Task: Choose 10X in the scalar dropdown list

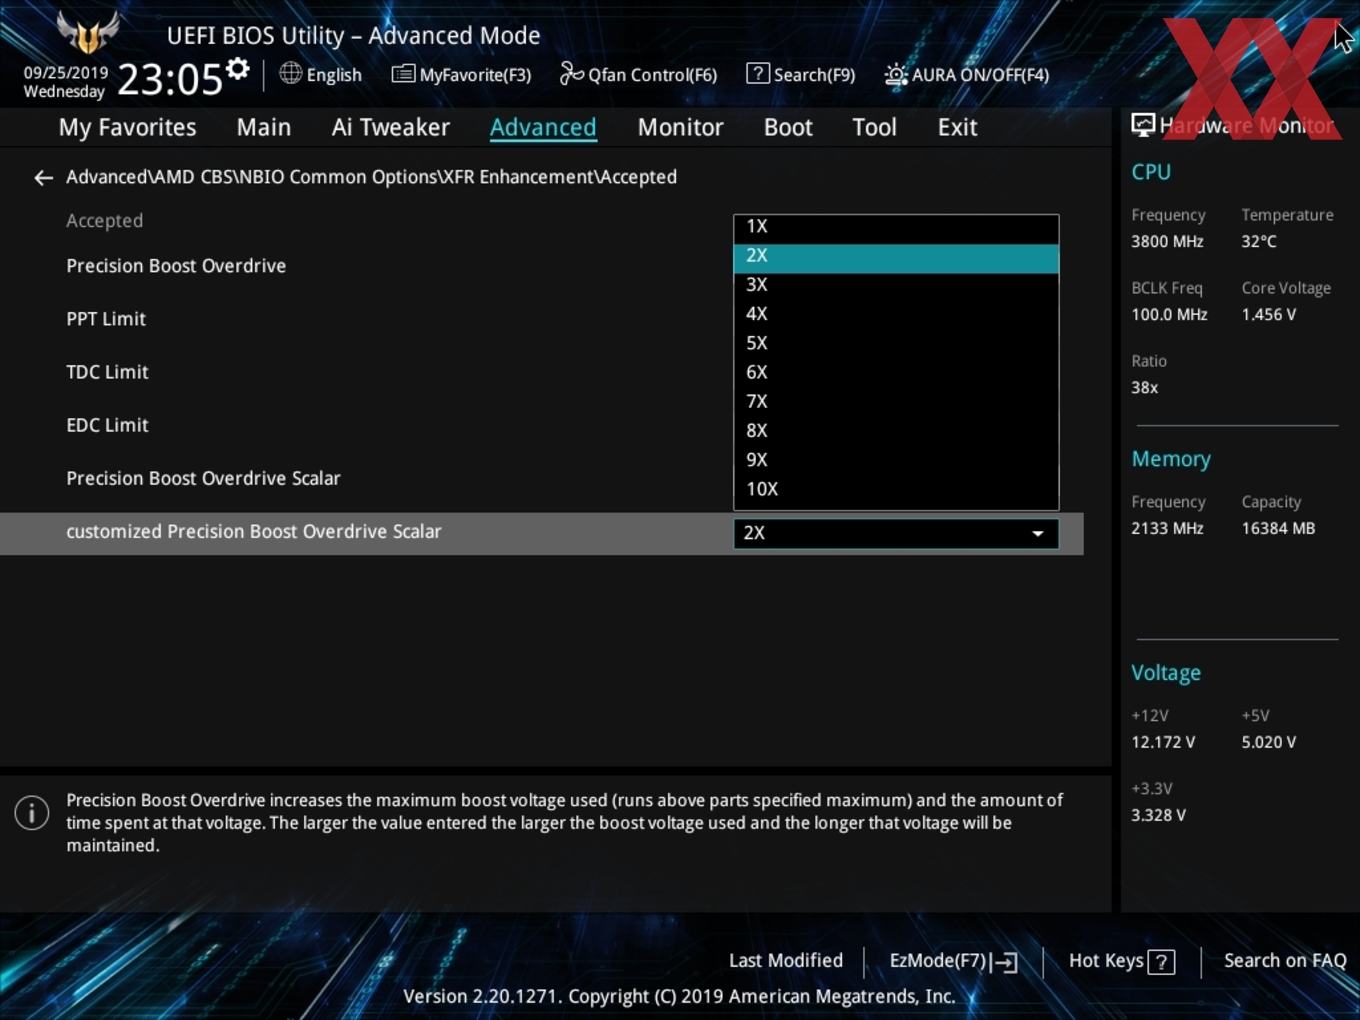Action: pyautogui.click(x=896, y=489)
